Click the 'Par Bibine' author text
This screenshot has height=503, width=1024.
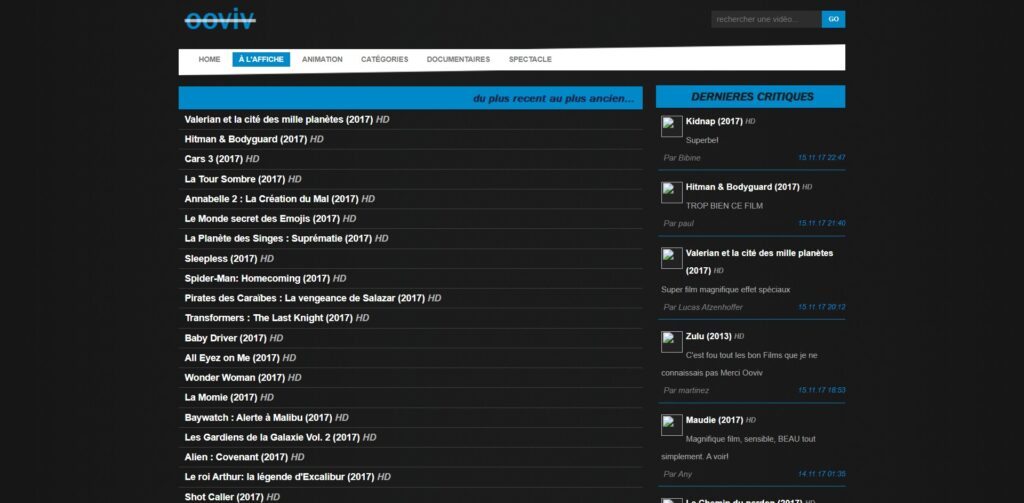[x=682, y=158]
